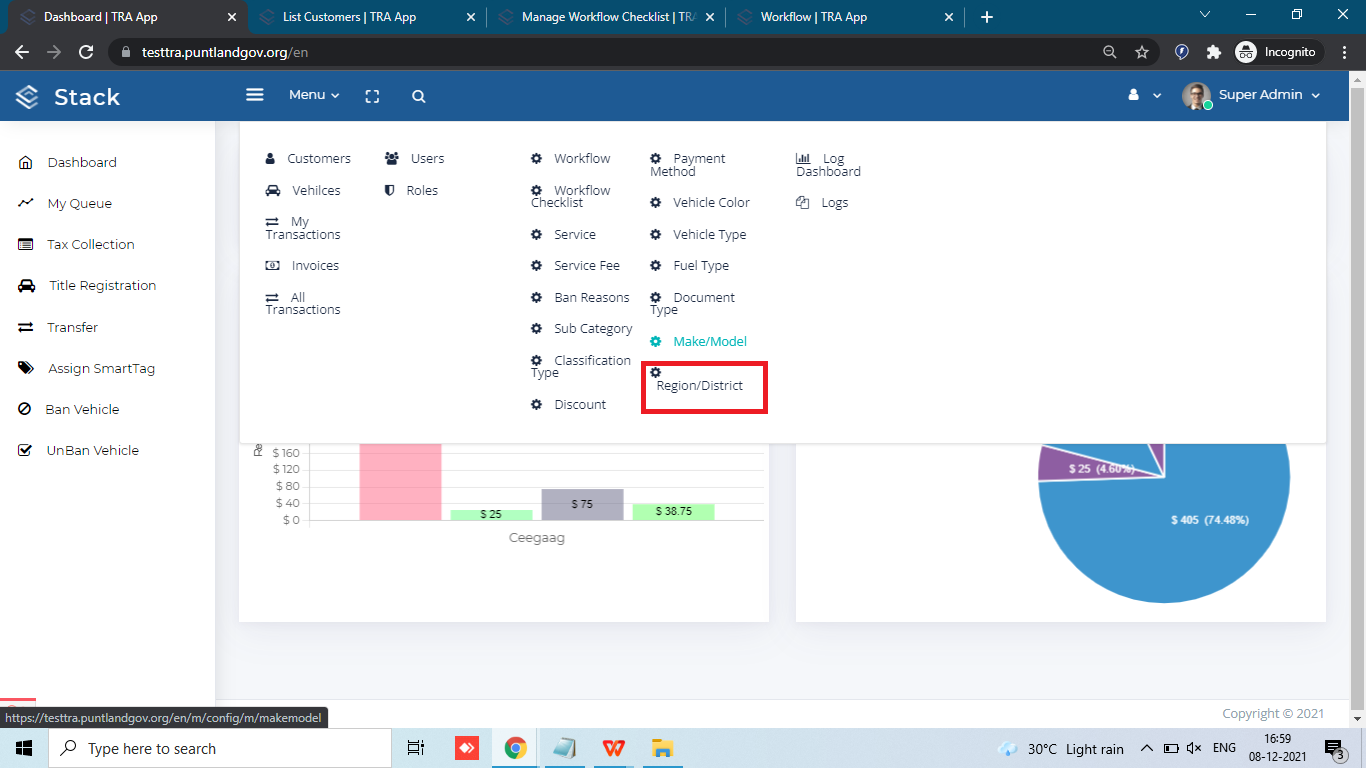Open Classification Type menu entry

click(581, 367)
